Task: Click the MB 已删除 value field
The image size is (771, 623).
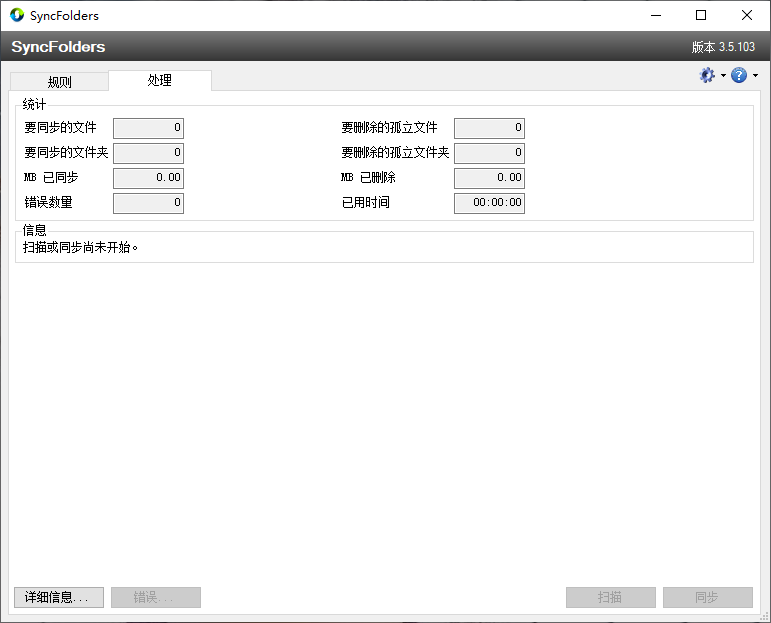Action: [489, 178]
